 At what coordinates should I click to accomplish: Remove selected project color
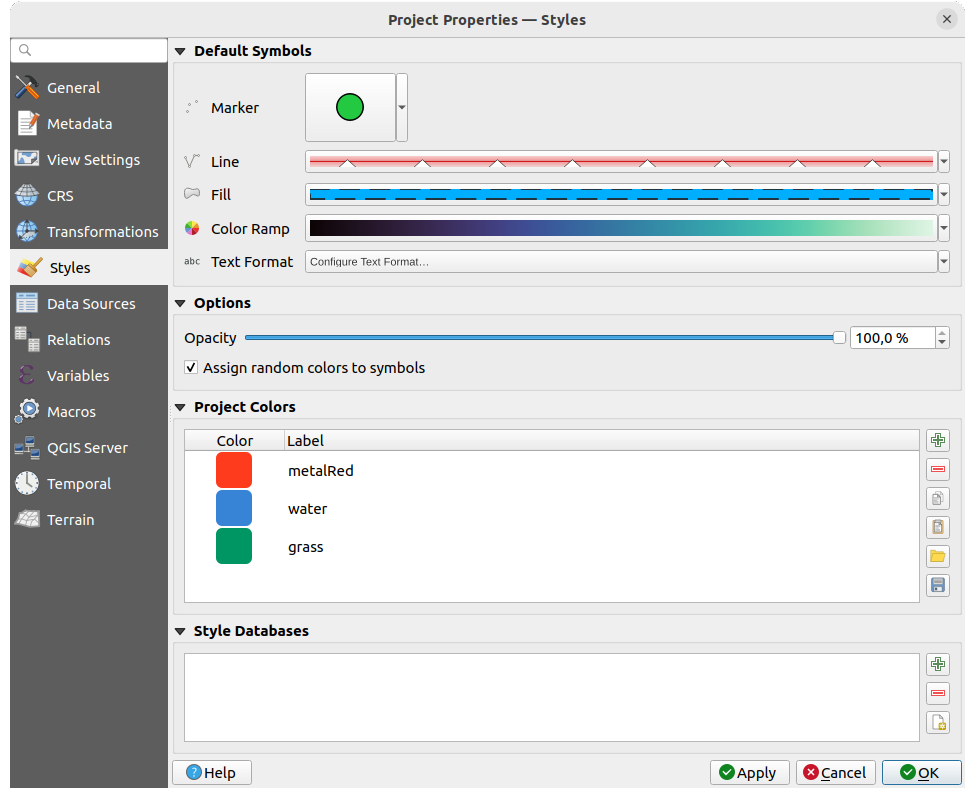[x=937, y=469]
